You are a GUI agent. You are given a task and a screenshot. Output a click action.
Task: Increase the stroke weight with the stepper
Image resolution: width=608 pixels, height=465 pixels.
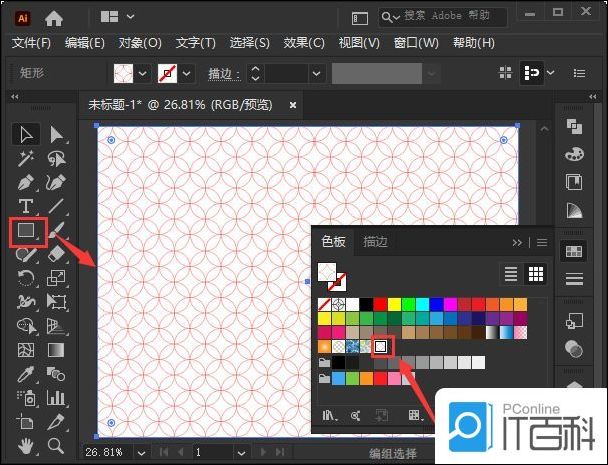point(255,69)
